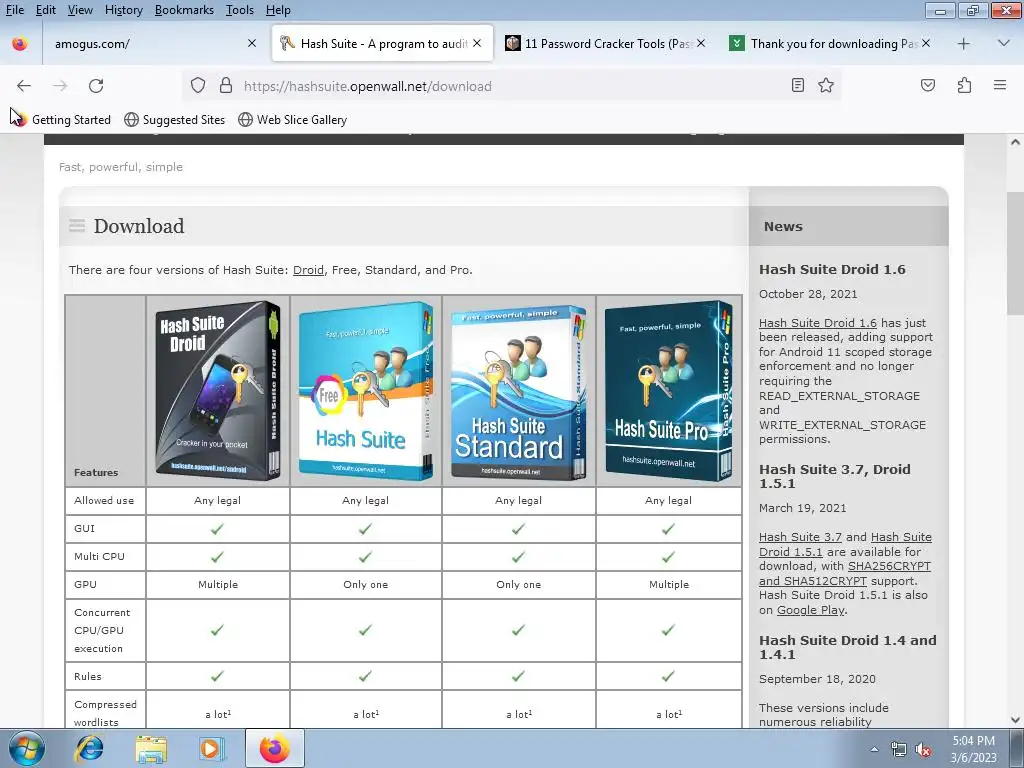Viewport: 1024px width, 768px height.
Task: Click the Hash Suite Standard box image
Action: 519,392
